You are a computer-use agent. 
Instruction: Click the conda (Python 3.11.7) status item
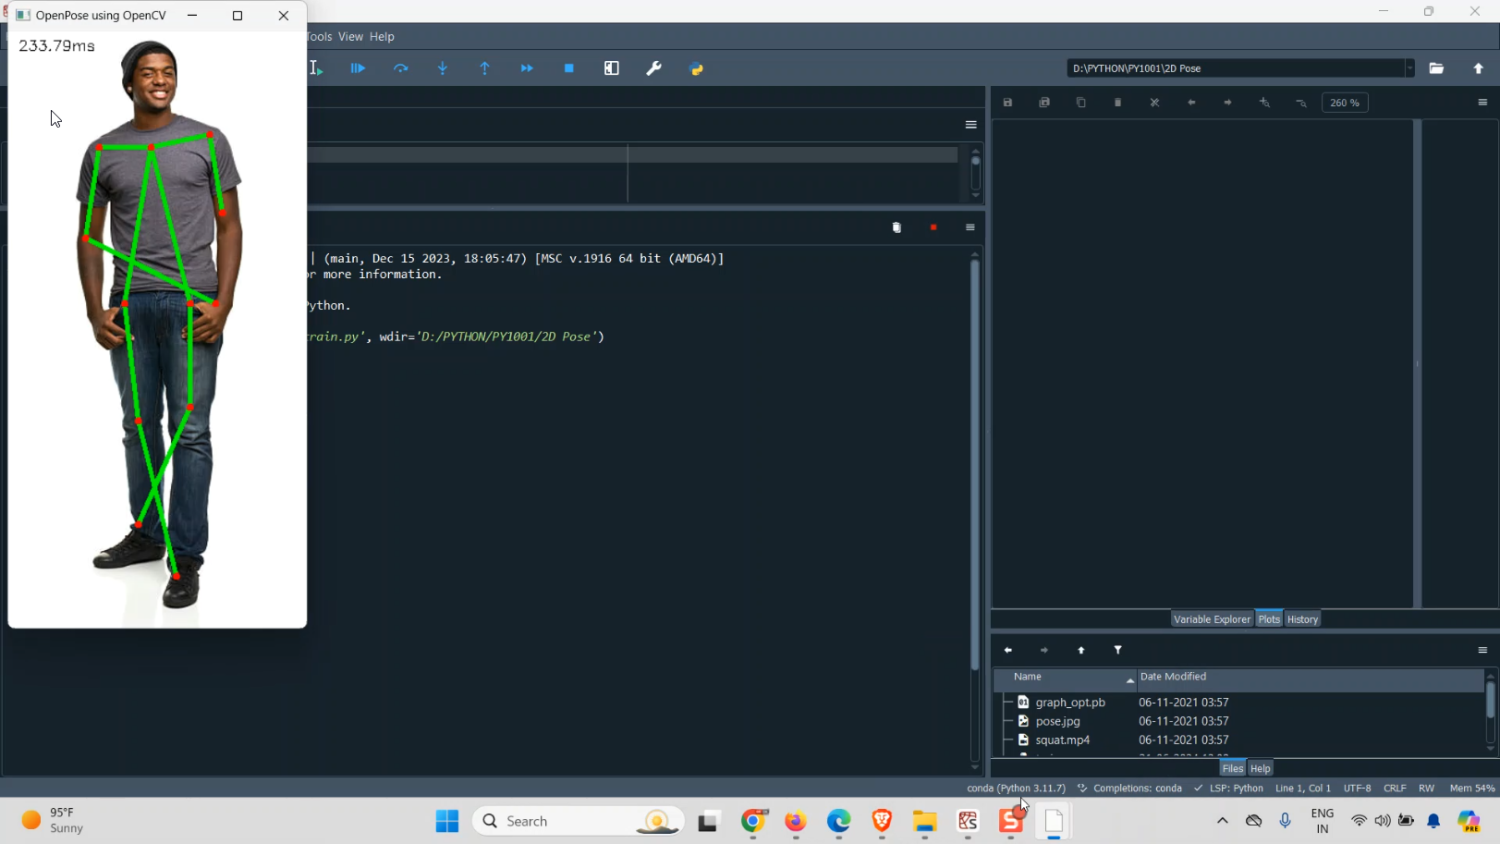[x=1016, y=788]
